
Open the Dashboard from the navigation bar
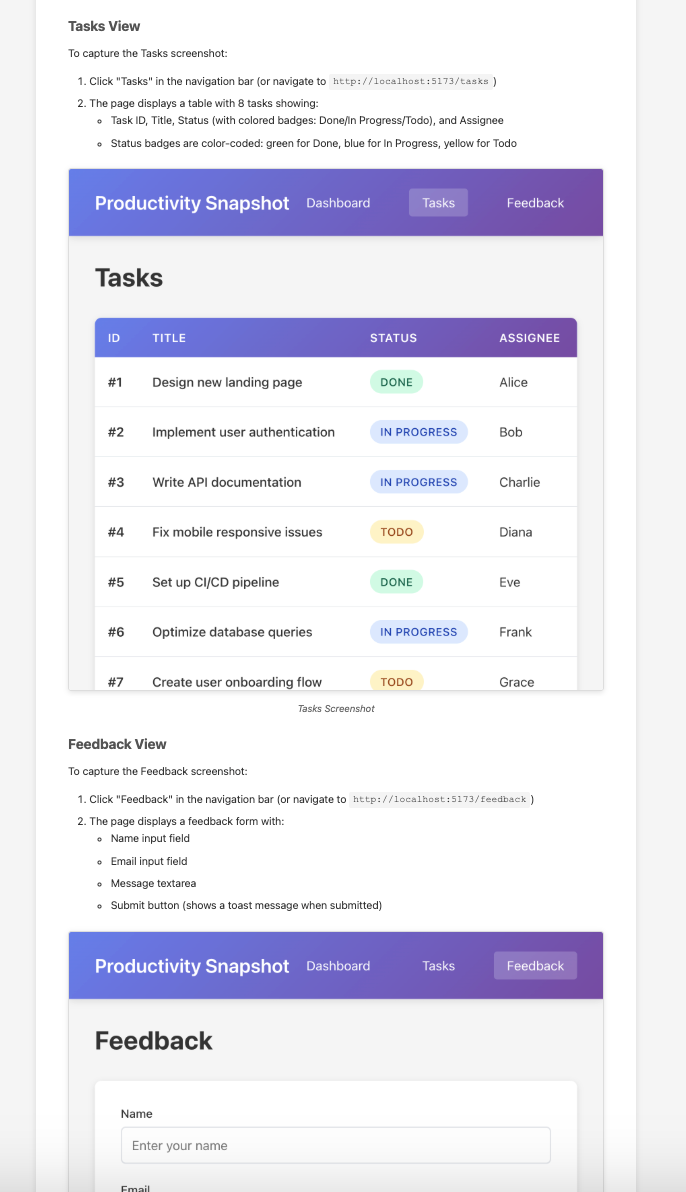[x=337, y=202]
